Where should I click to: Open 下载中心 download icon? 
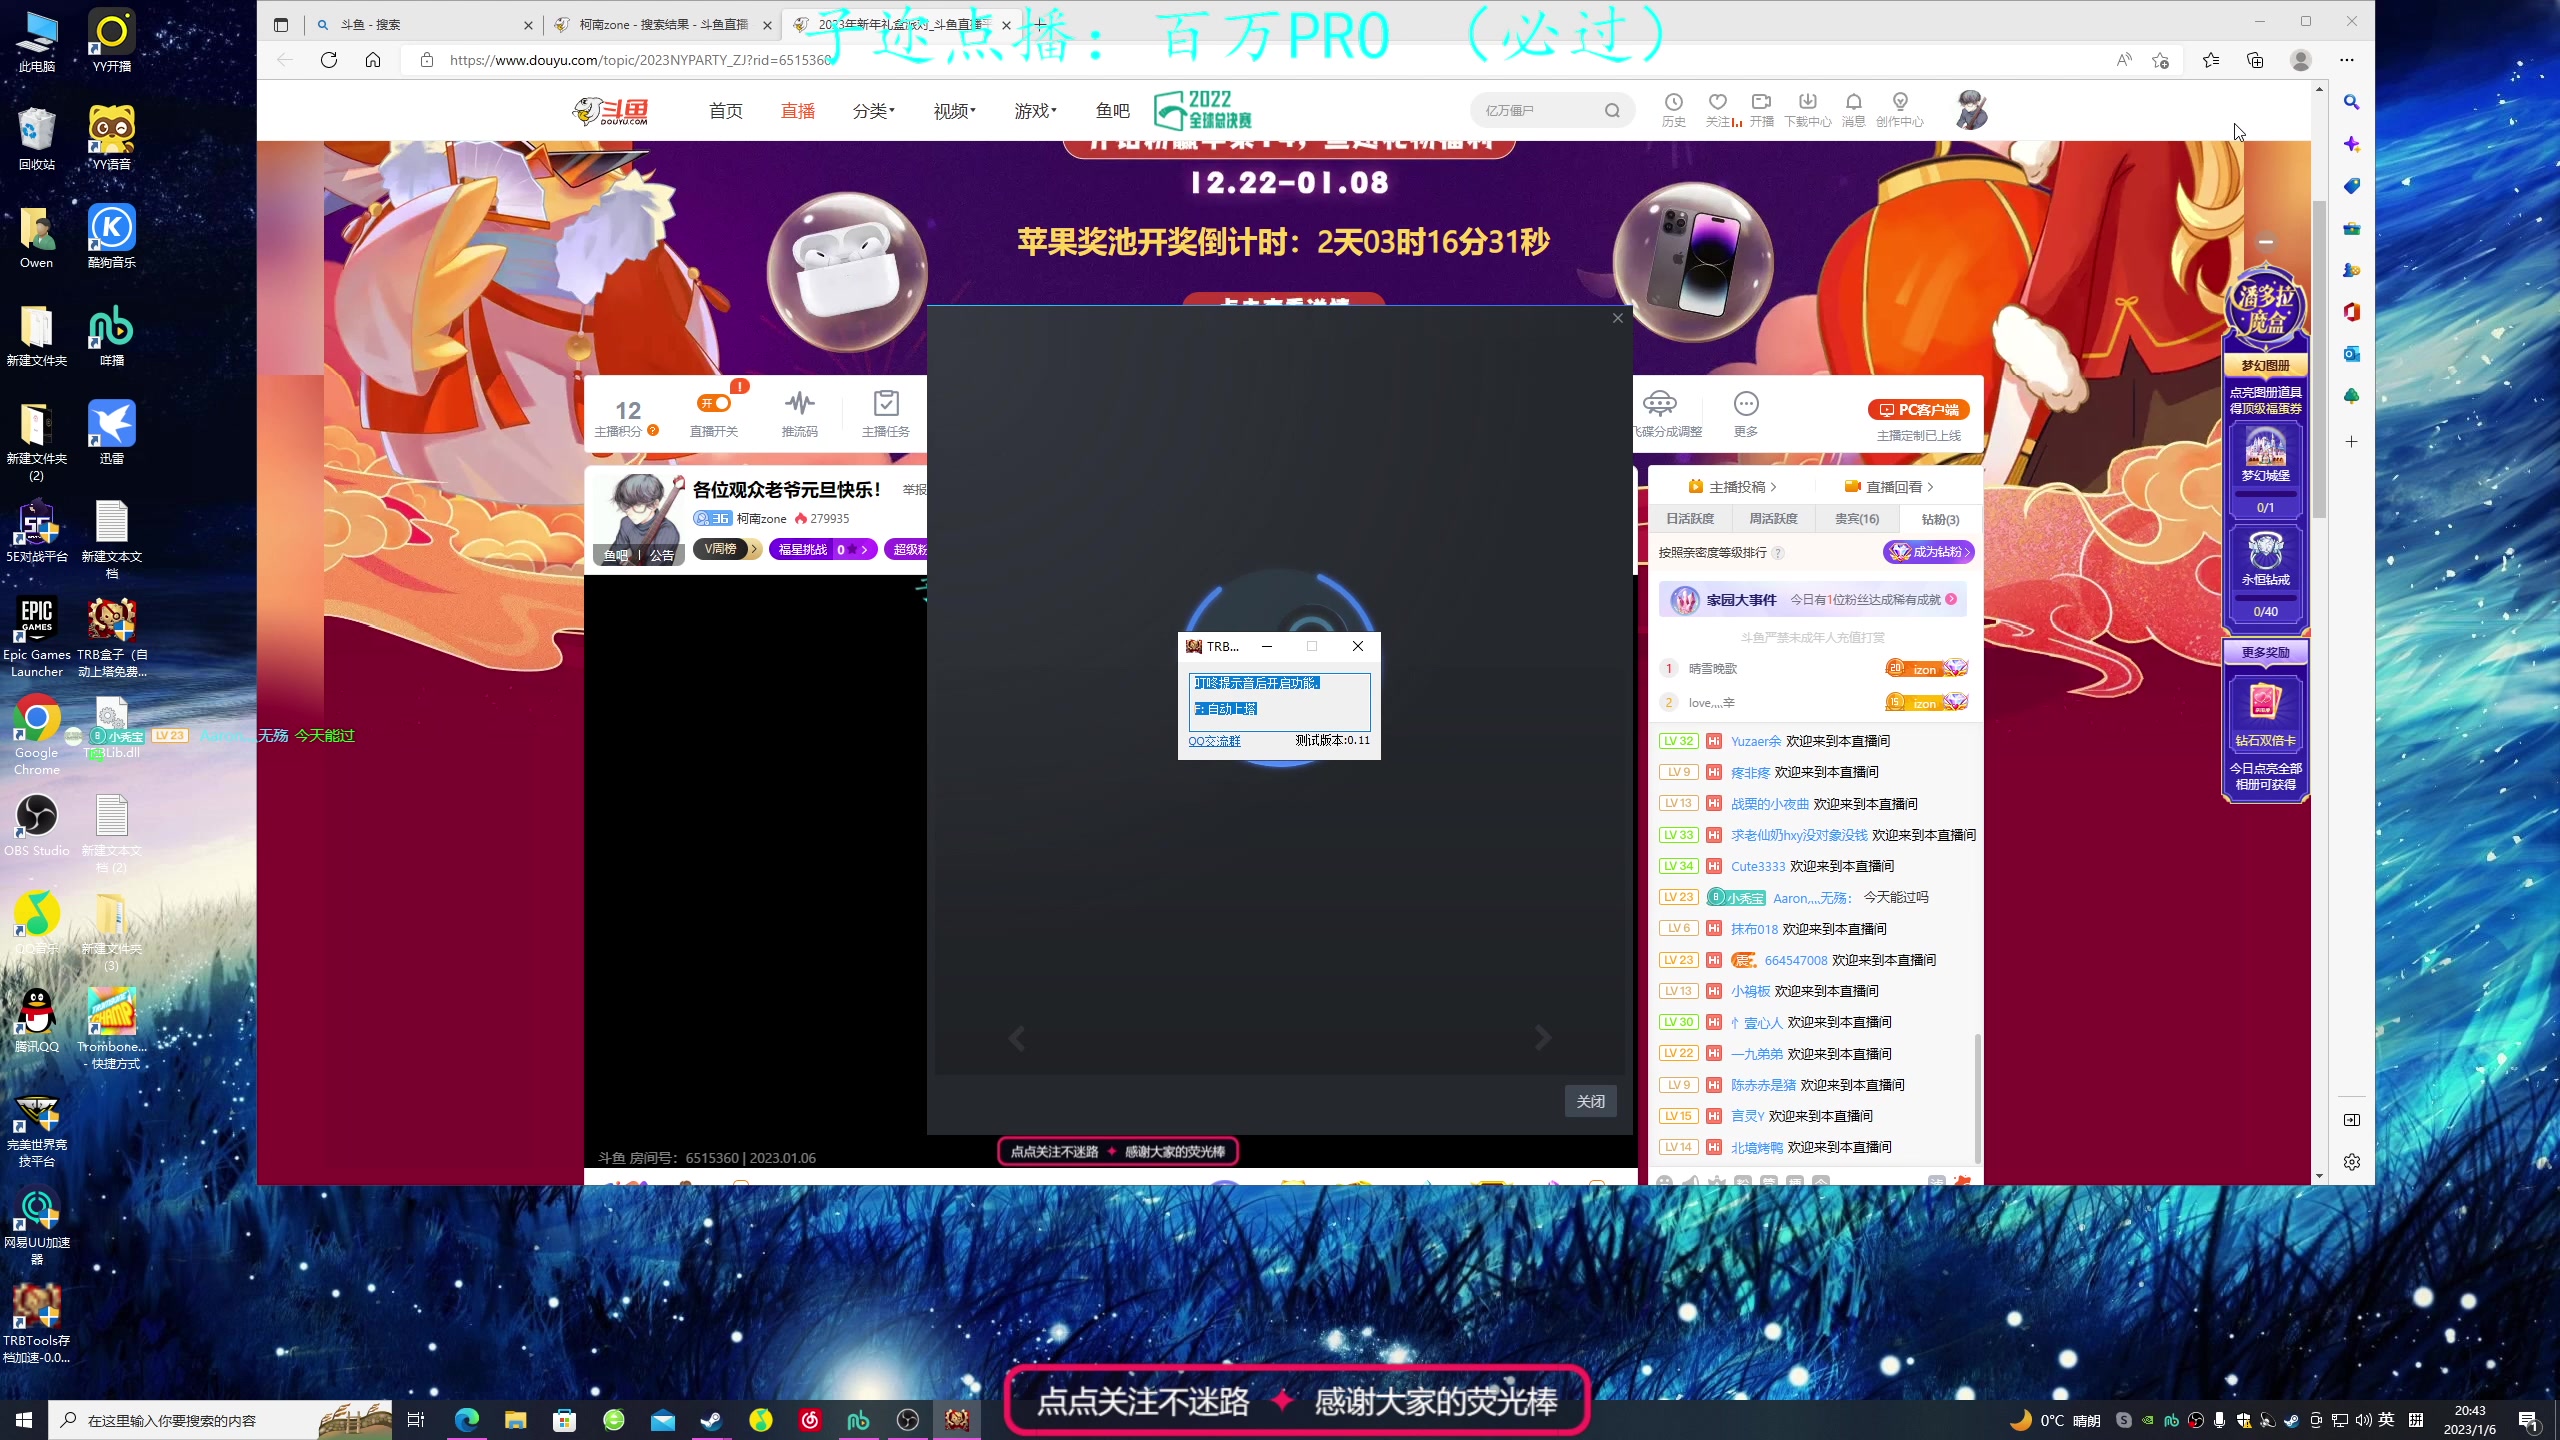[x=1807, y=109]
